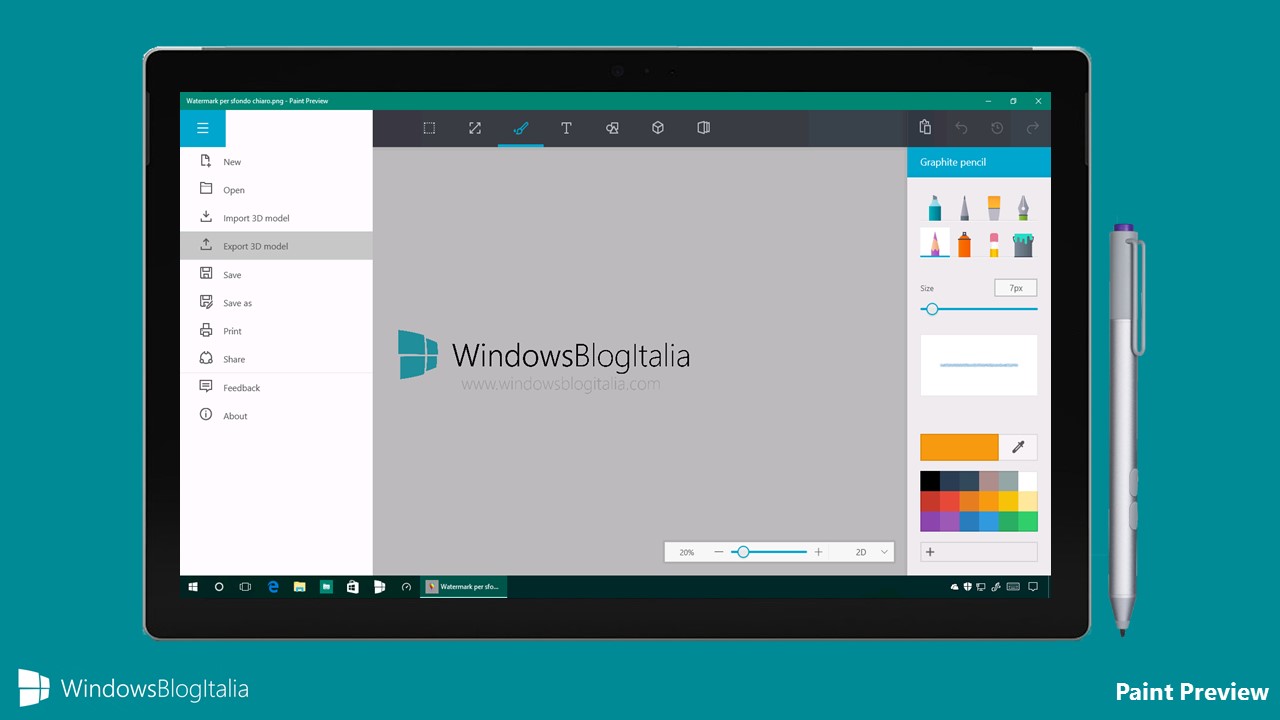
Task: Select Export 3D model
Action: (276, 246)
